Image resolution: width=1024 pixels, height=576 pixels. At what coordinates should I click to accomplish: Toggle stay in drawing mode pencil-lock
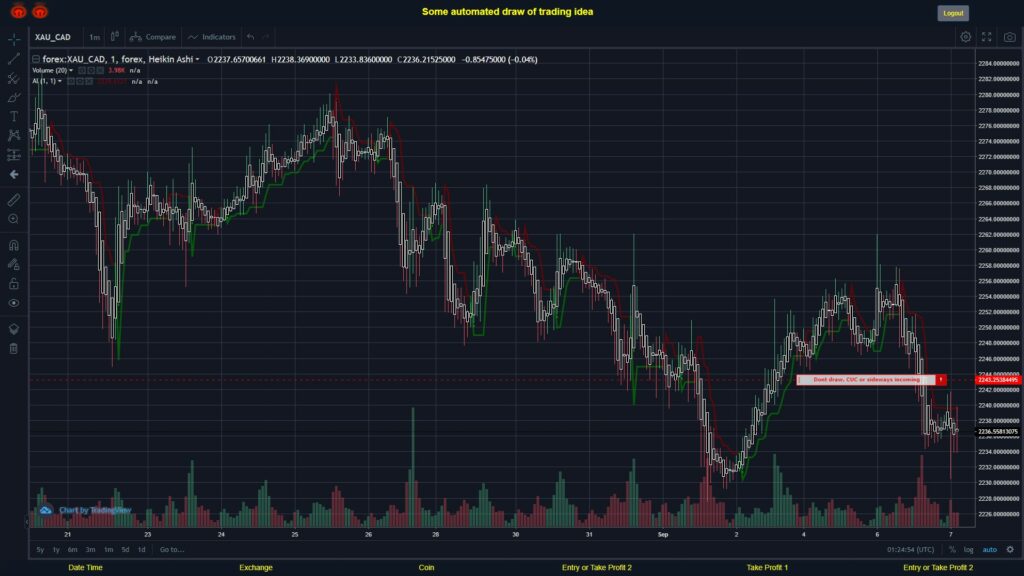click(x=14, y=264)
